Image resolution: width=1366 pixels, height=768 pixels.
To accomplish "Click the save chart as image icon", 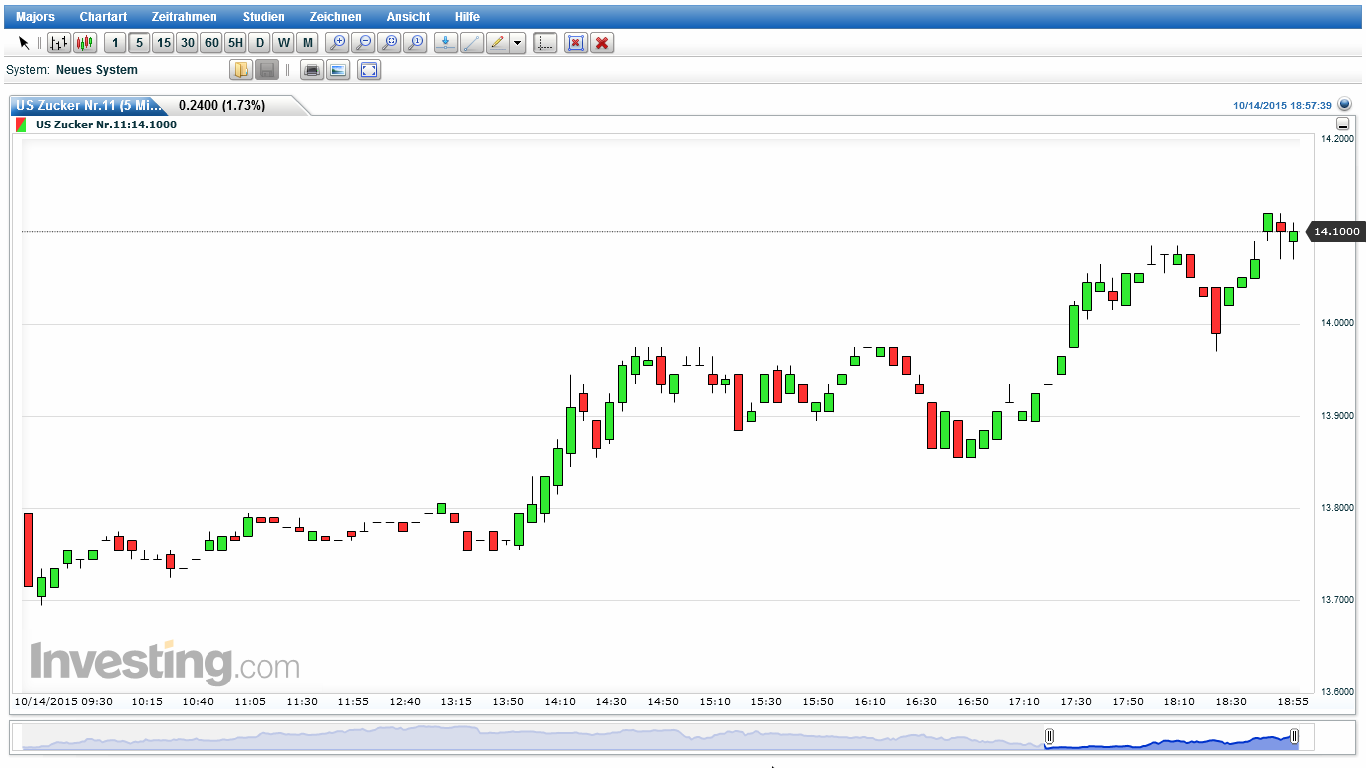I will pyautogui.click(x=338, y=70).
